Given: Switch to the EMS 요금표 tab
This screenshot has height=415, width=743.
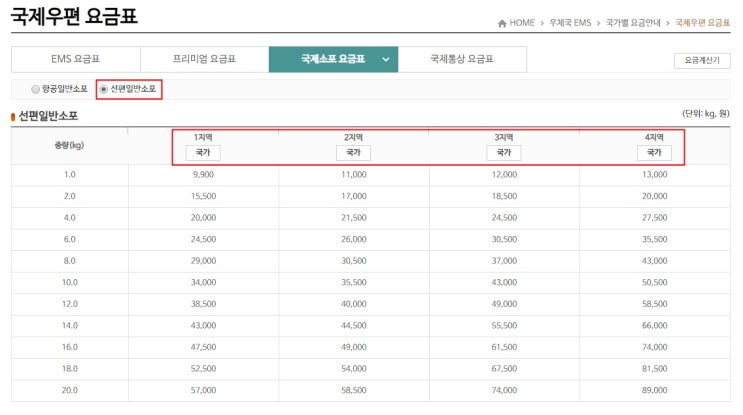Looking at the screenshot, I should pyautogui.click(x=76, y=59).
